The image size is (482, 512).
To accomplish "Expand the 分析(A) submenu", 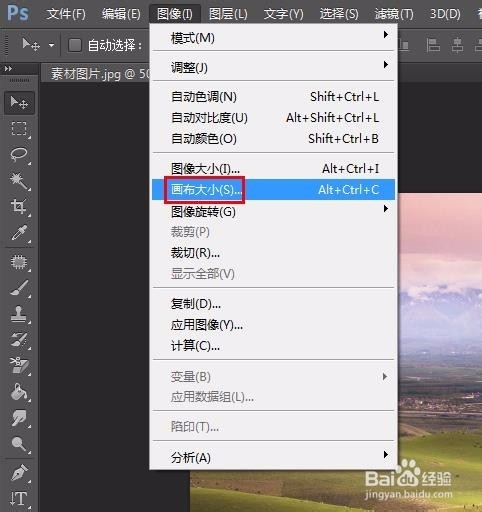I will pyautogui.click(x=273, y=457).
